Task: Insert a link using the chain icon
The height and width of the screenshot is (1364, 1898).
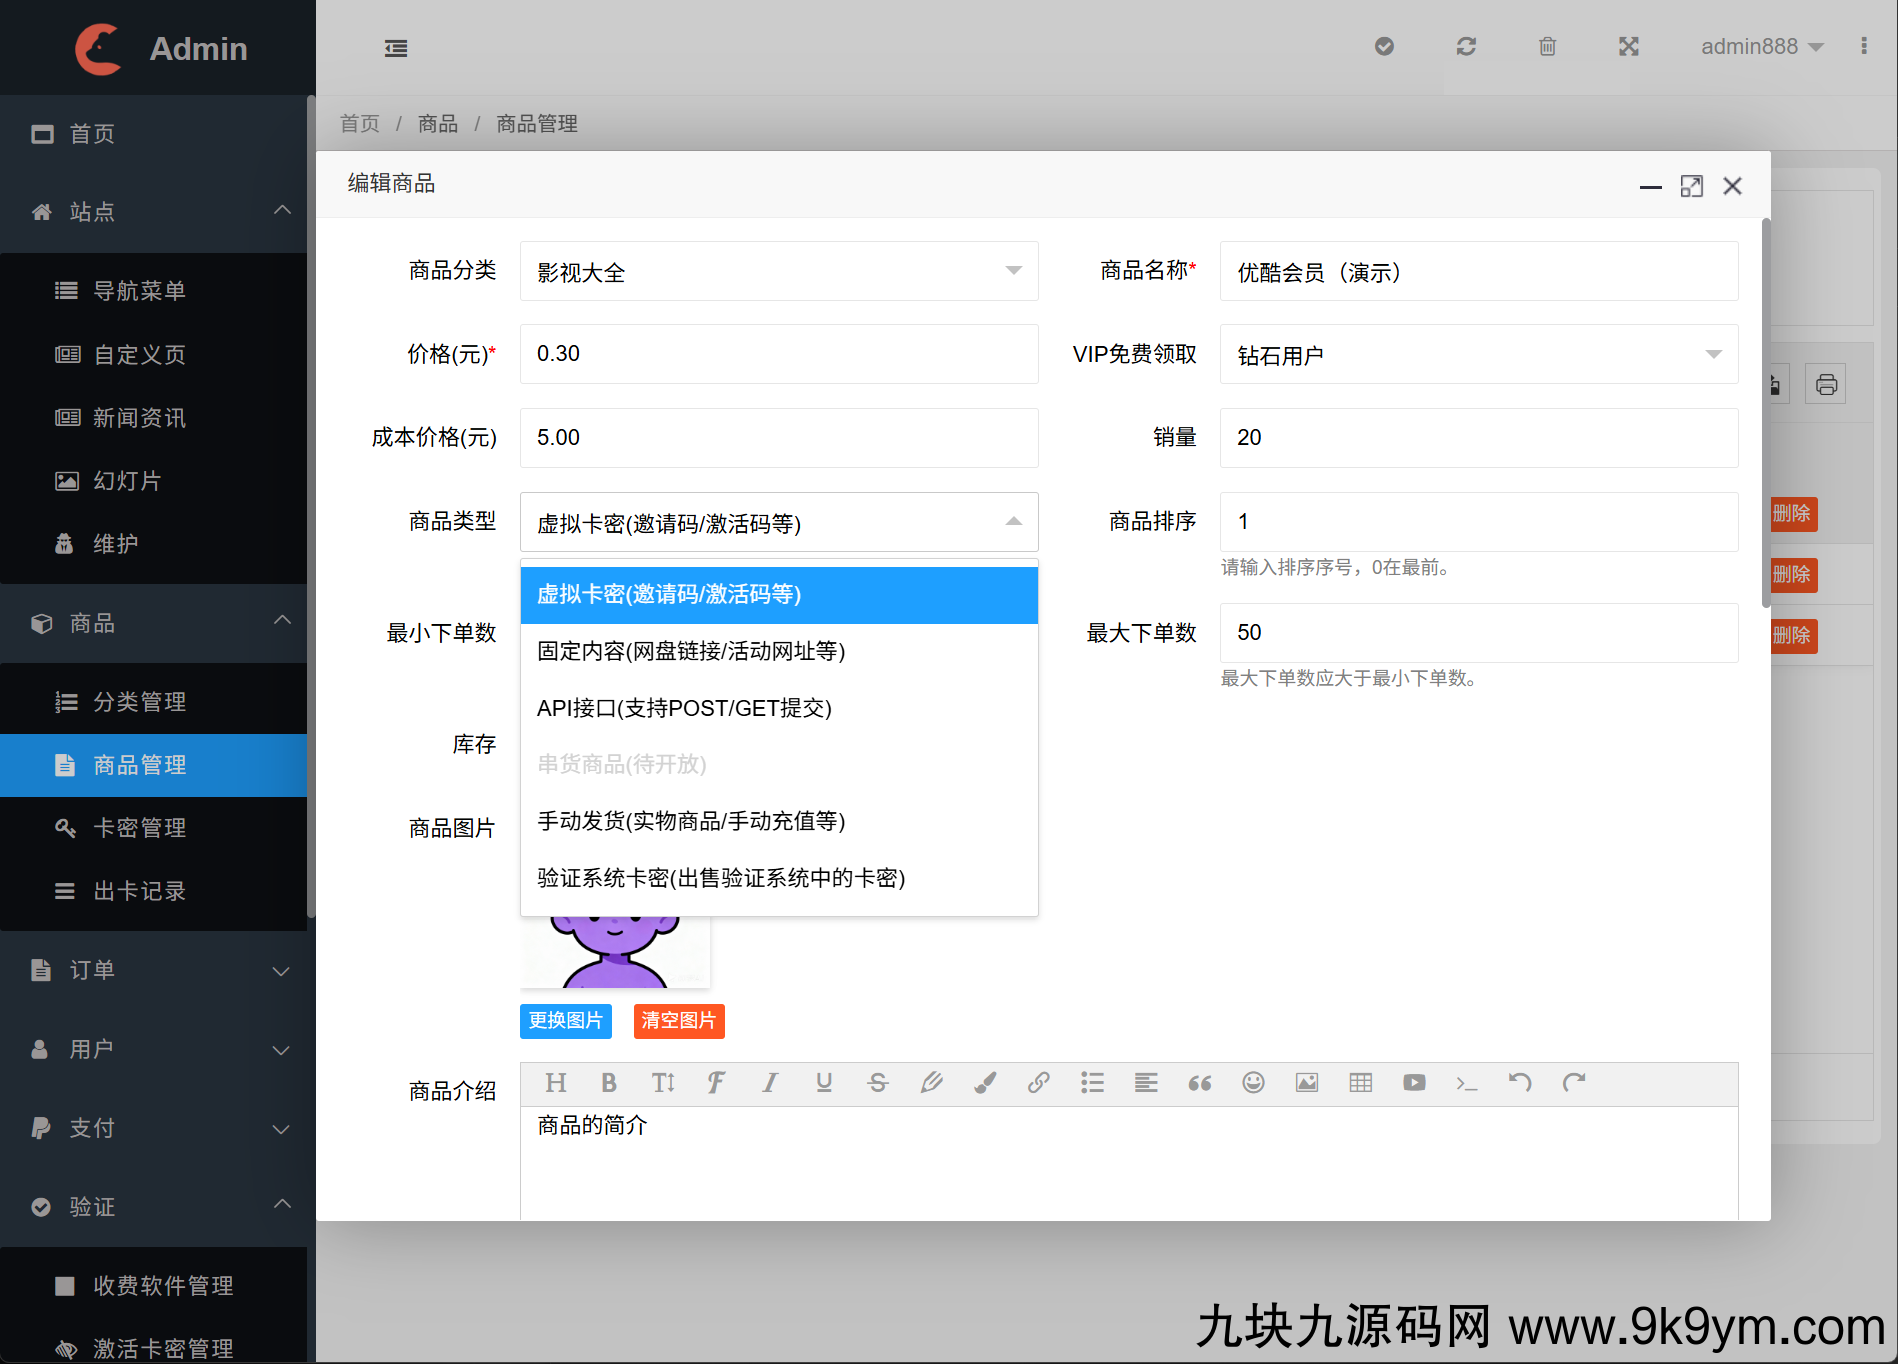Action: (1038, 1083)
